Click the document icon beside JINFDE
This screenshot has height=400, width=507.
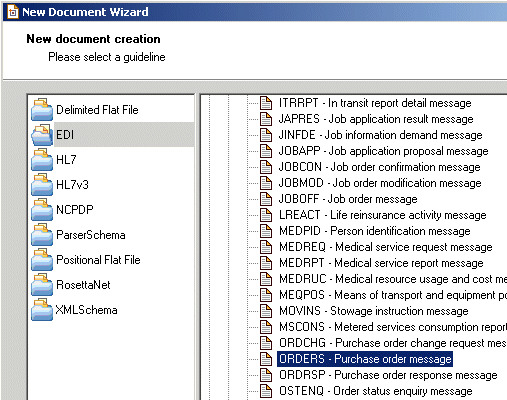(x=266, y=135)
